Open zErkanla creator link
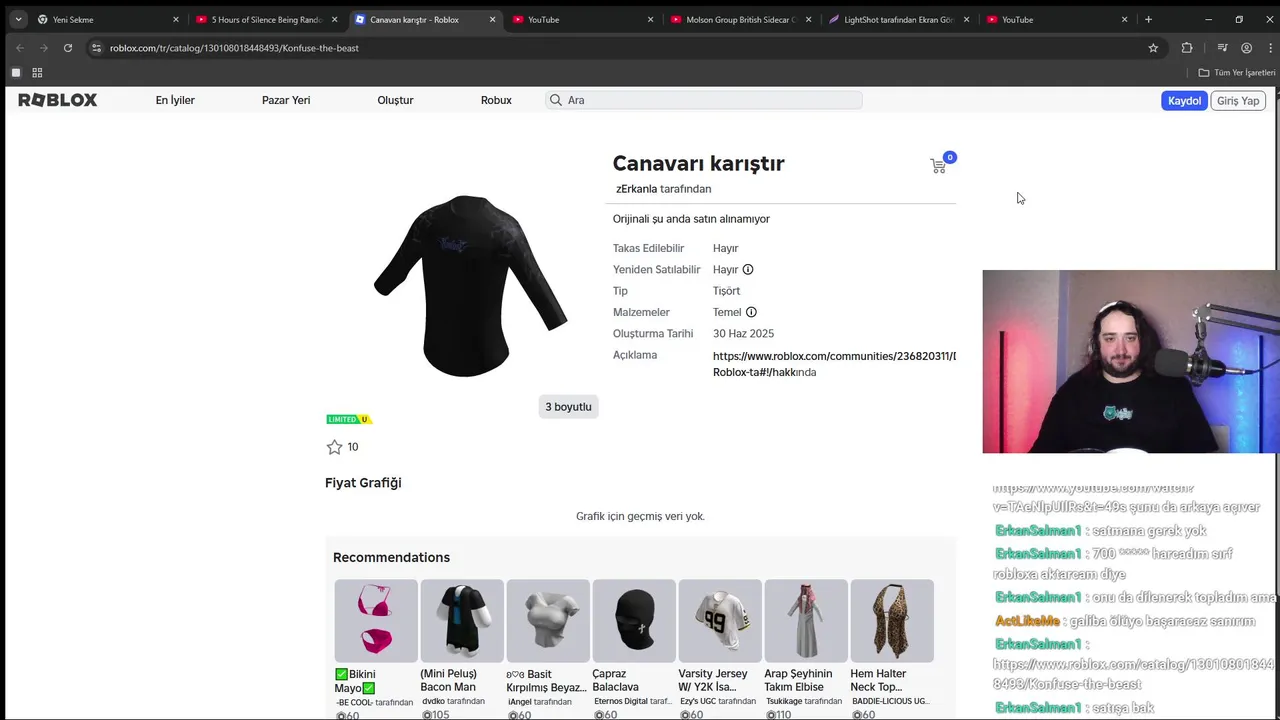Viewport: 1280px width, 720px height. click(x=636, y=189)
